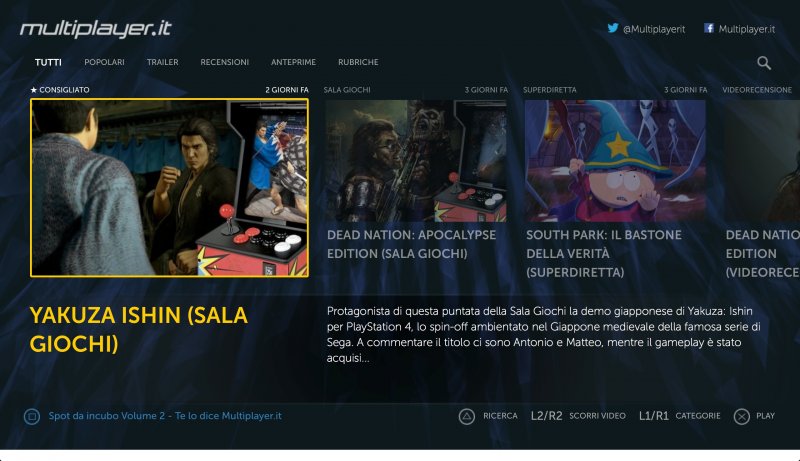Click the multiplayer.it logo
This screenshot has width=800, height=461.
94,28
